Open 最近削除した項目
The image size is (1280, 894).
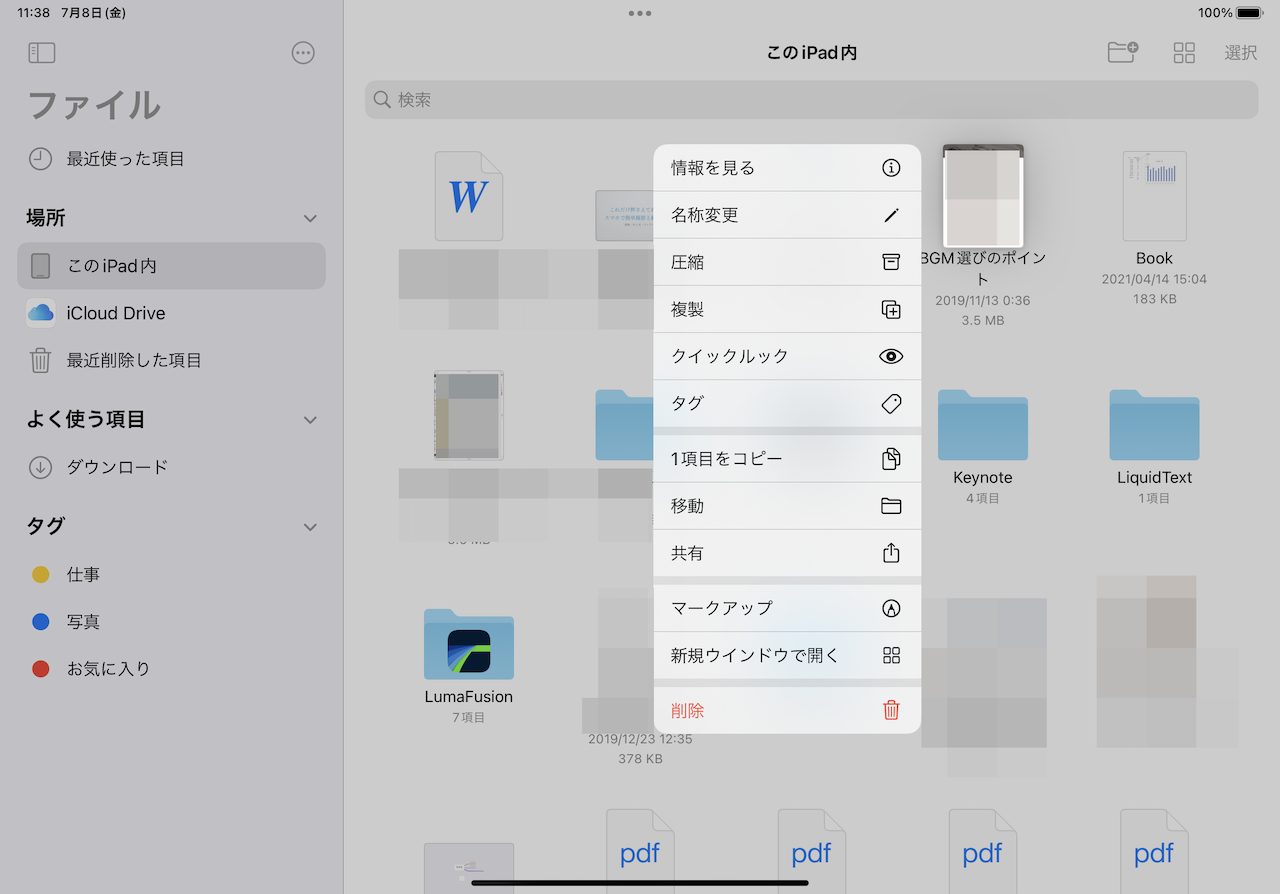click(x=171, y=360)
